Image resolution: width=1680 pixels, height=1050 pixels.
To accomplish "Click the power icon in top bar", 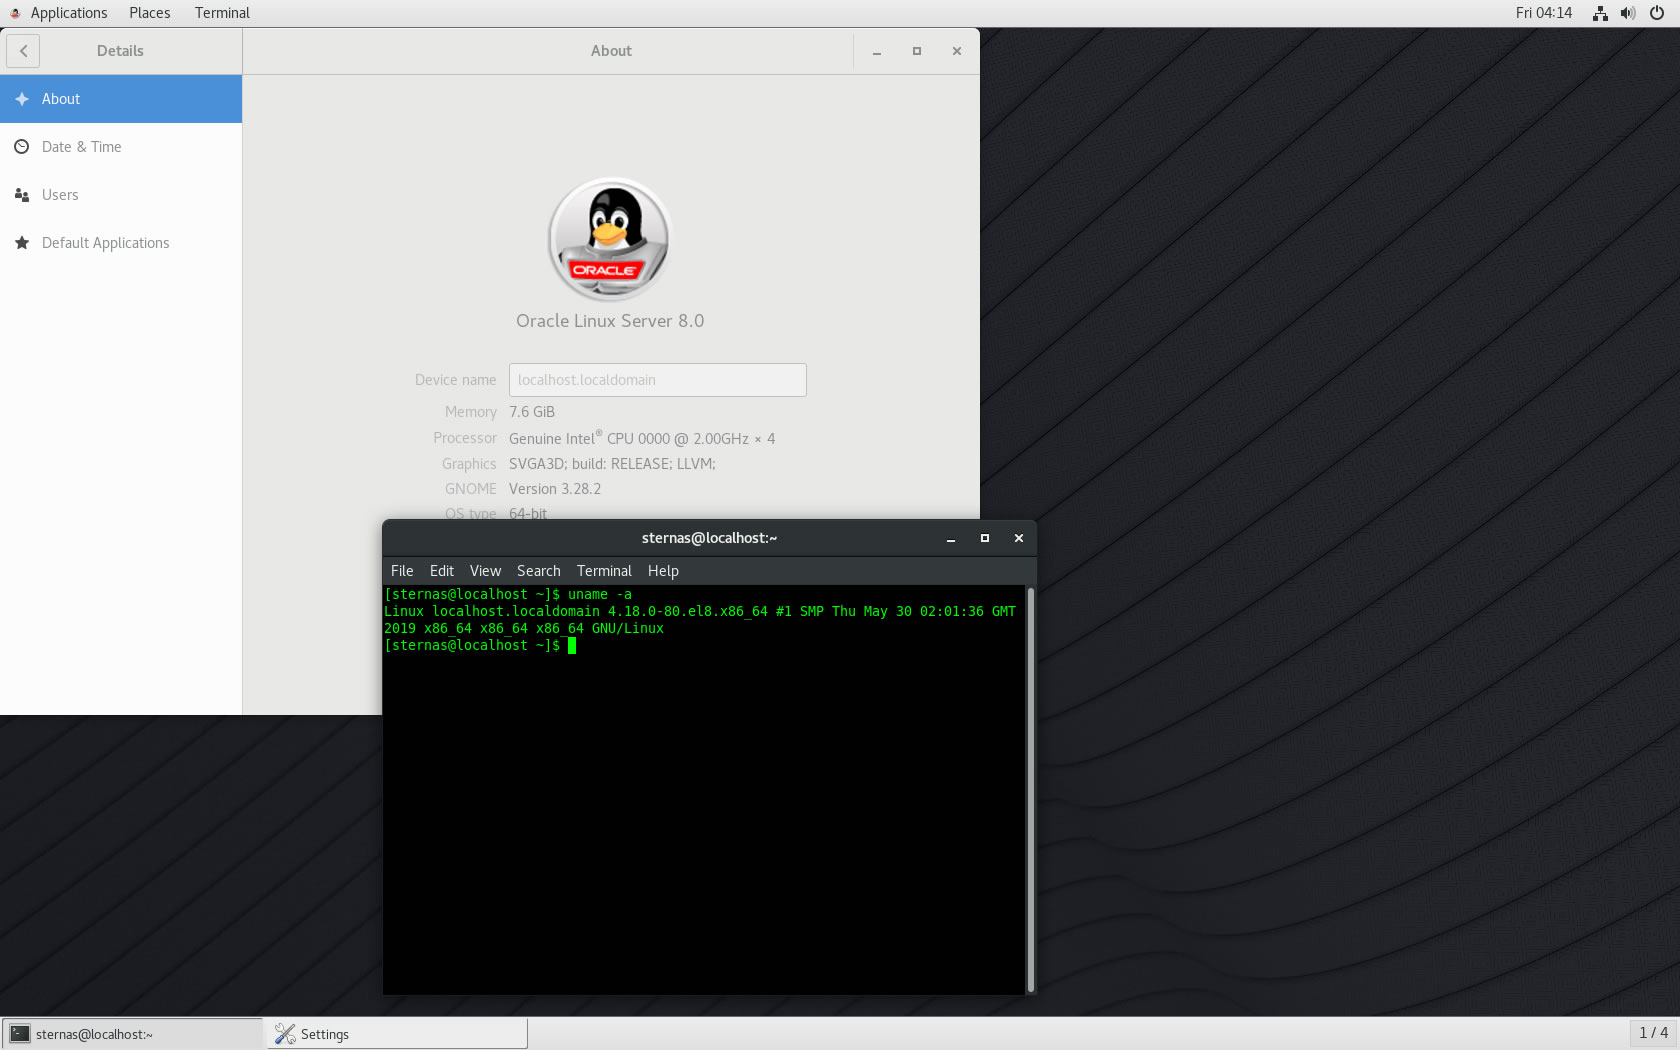I will point(1657,13).
